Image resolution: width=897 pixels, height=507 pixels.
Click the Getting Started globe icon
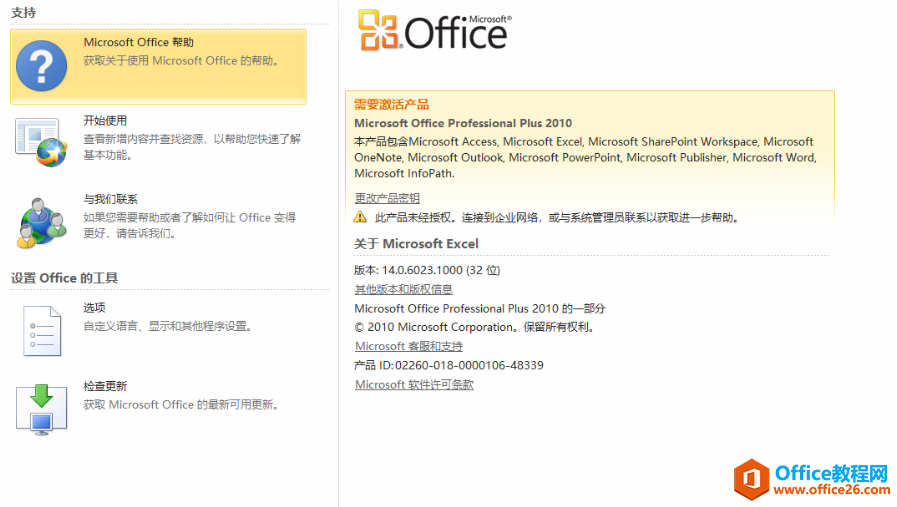pos(42,141)
